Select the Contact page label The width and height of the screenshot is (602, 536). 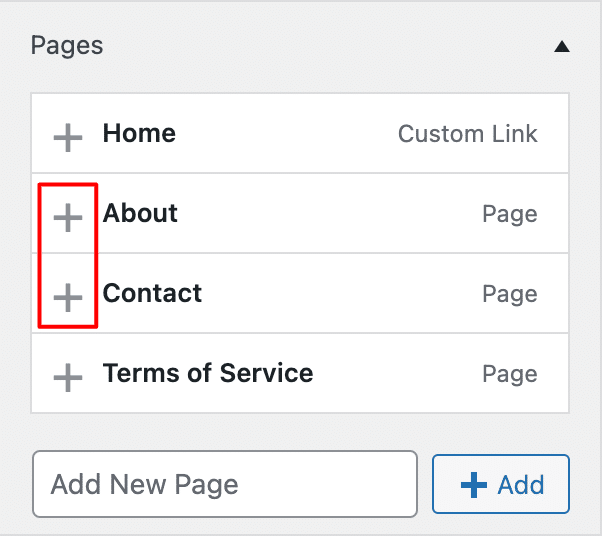point(152,294)
